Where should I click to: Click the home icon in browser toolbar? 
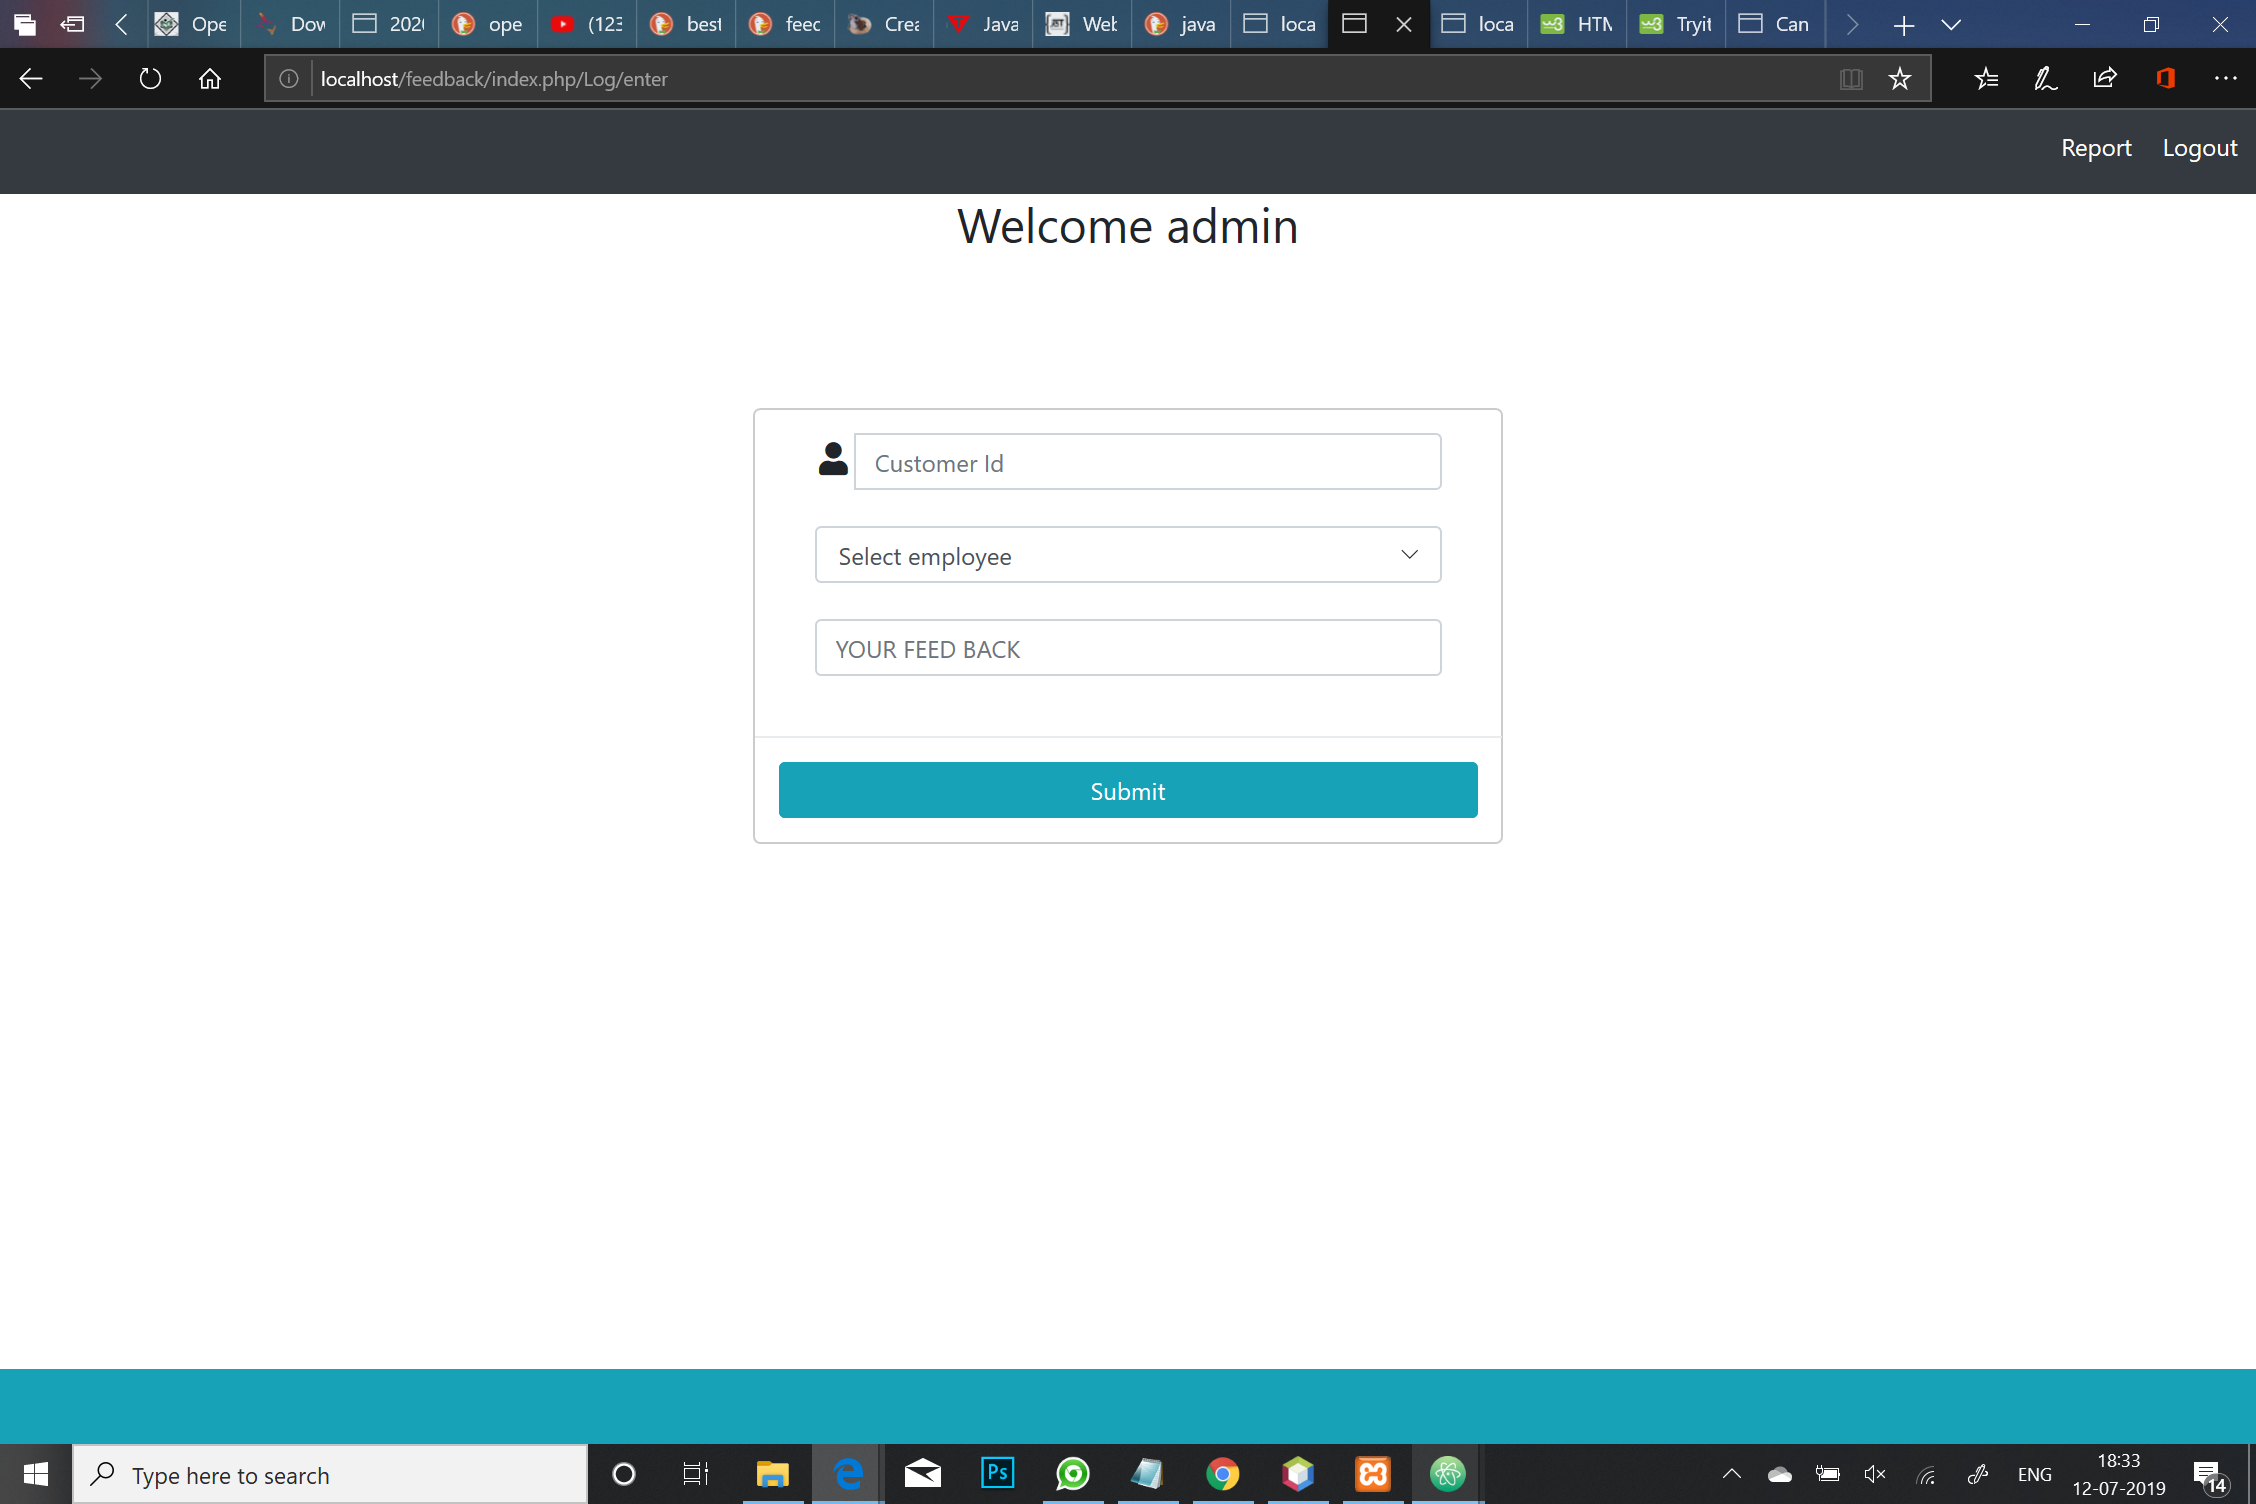pyautogui.click(x=210, y=79)
